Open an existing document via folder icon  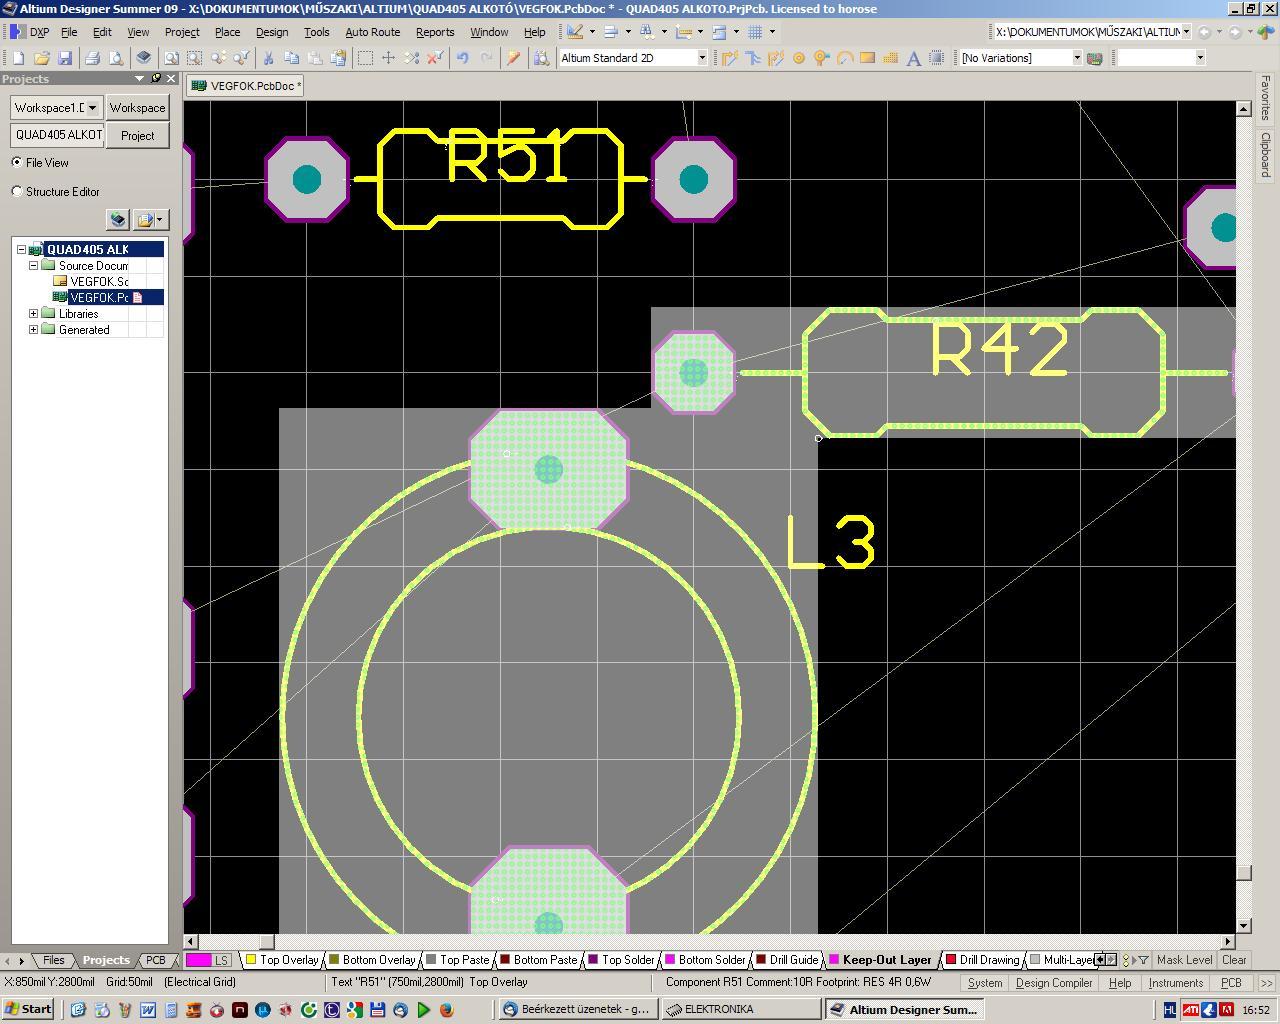[42, 58]
